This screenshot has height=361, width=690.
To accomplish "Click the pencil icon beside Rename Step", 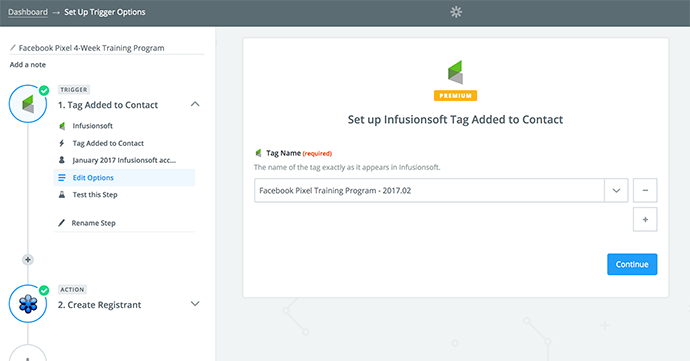I will (x=62, y=223).
